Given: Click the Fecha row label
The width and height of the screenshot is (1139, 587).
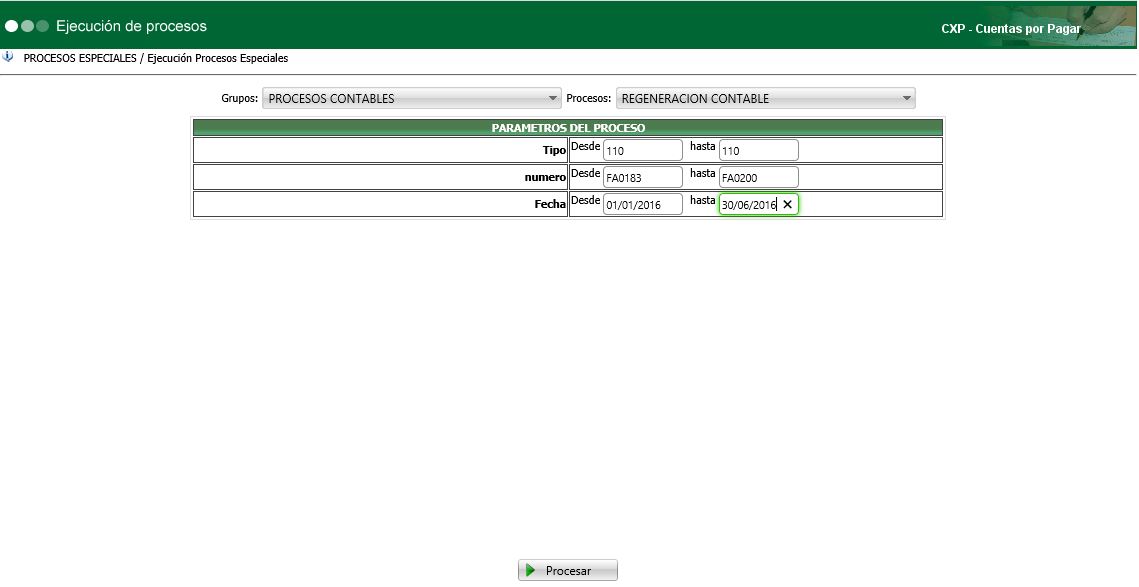Looking at the screenshot, I should tap(550, 204).
